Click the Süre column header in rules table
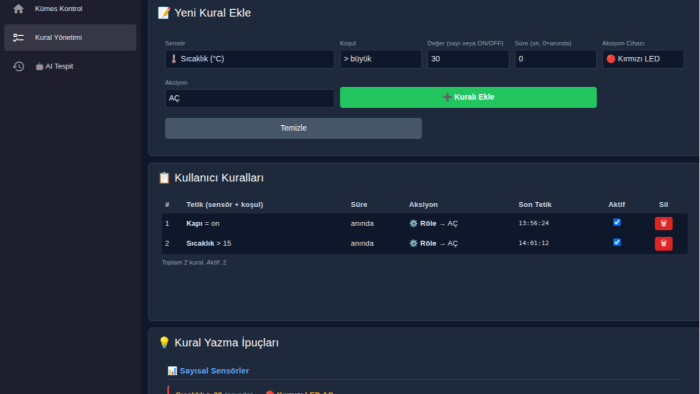This screenshot has width=700, height=394. click(x=359, y=204)
